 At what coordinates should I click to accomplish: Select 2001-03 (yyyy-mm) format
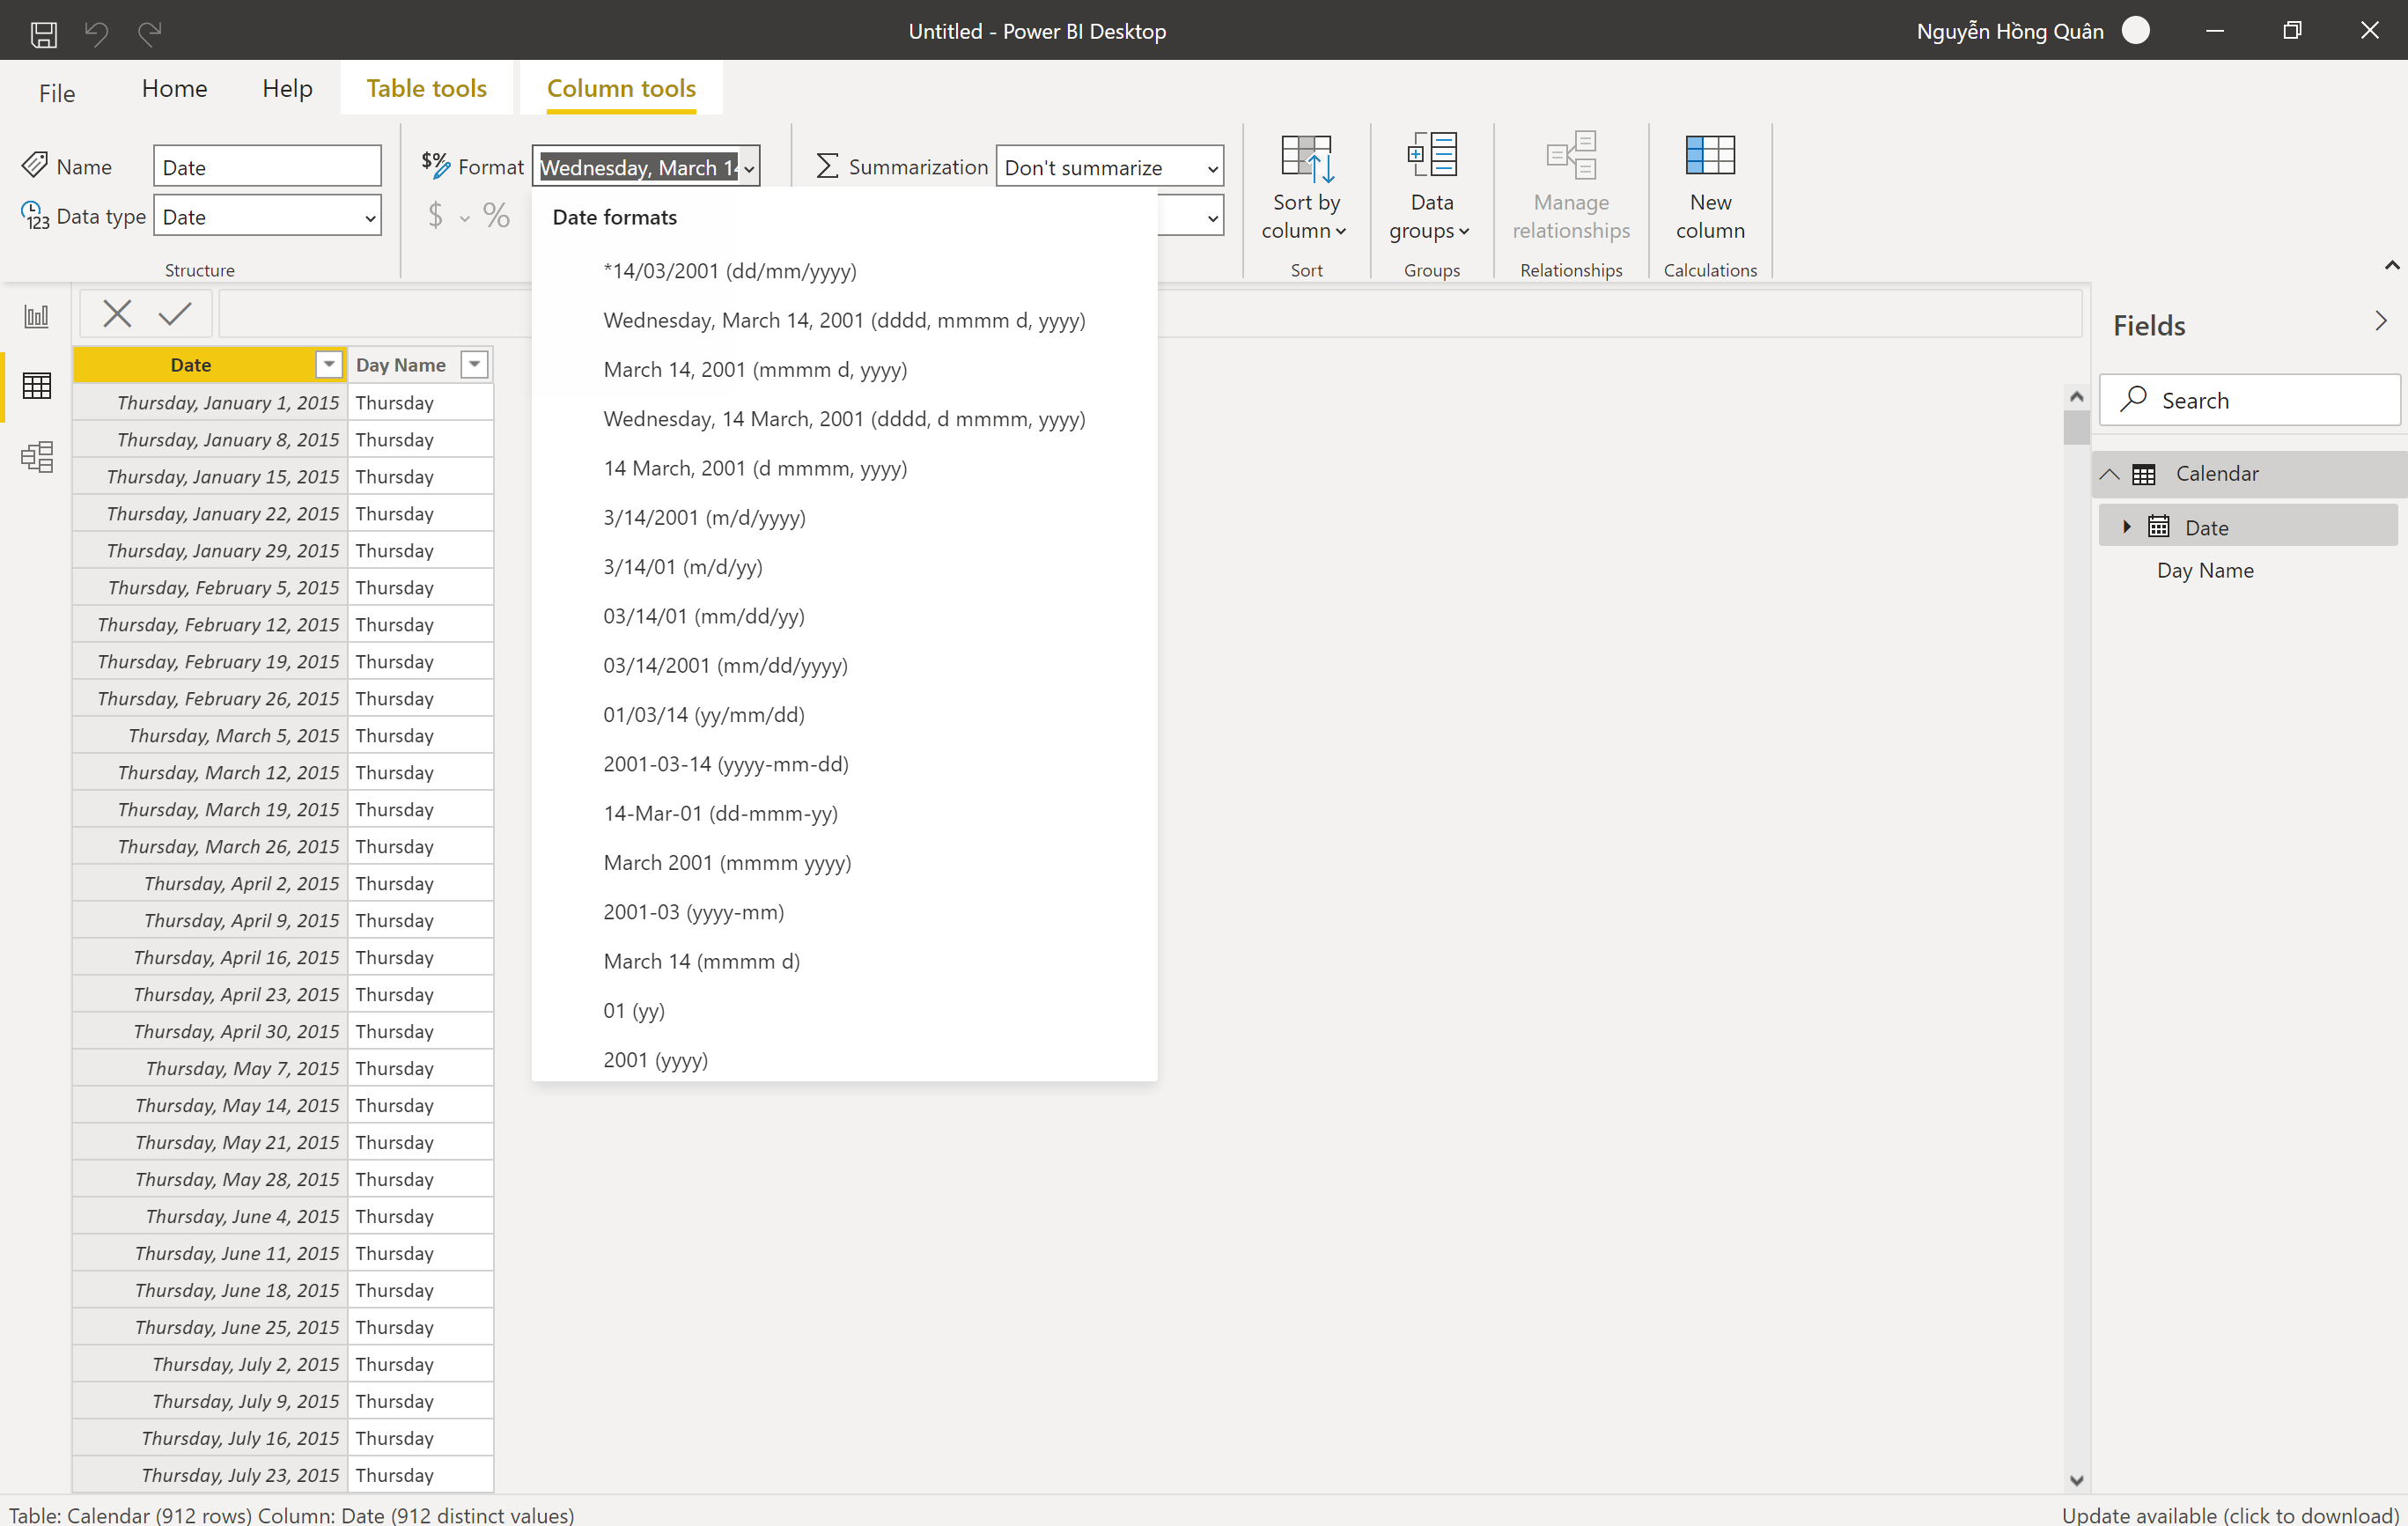pos(844,912)
